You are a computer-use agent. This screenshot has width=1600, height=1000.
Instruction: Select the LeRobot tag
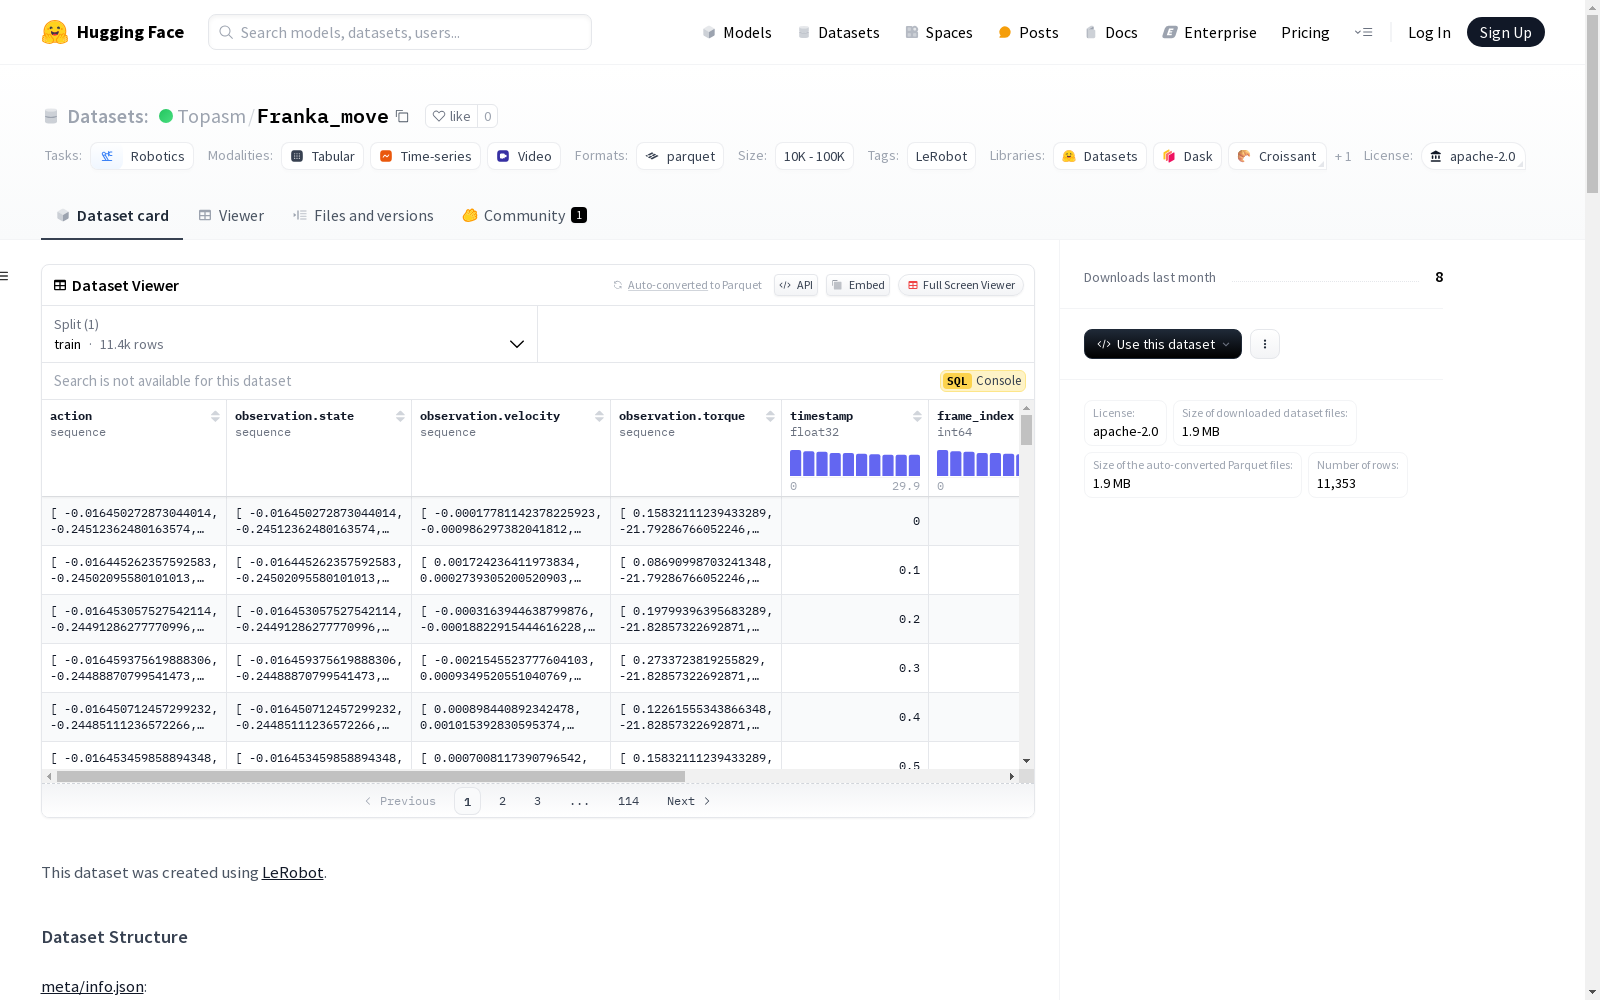click(x=941, y=156)
